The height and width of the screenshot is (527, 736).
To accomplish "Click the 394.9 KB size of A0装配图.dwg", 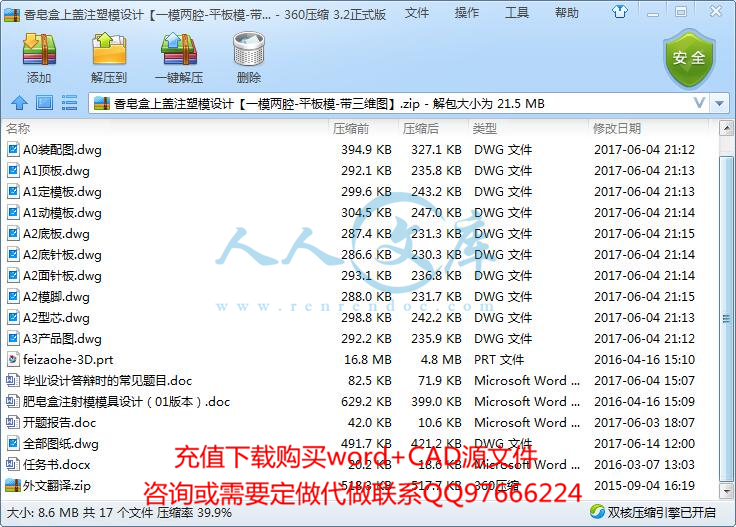I will [x=366, y=150].
